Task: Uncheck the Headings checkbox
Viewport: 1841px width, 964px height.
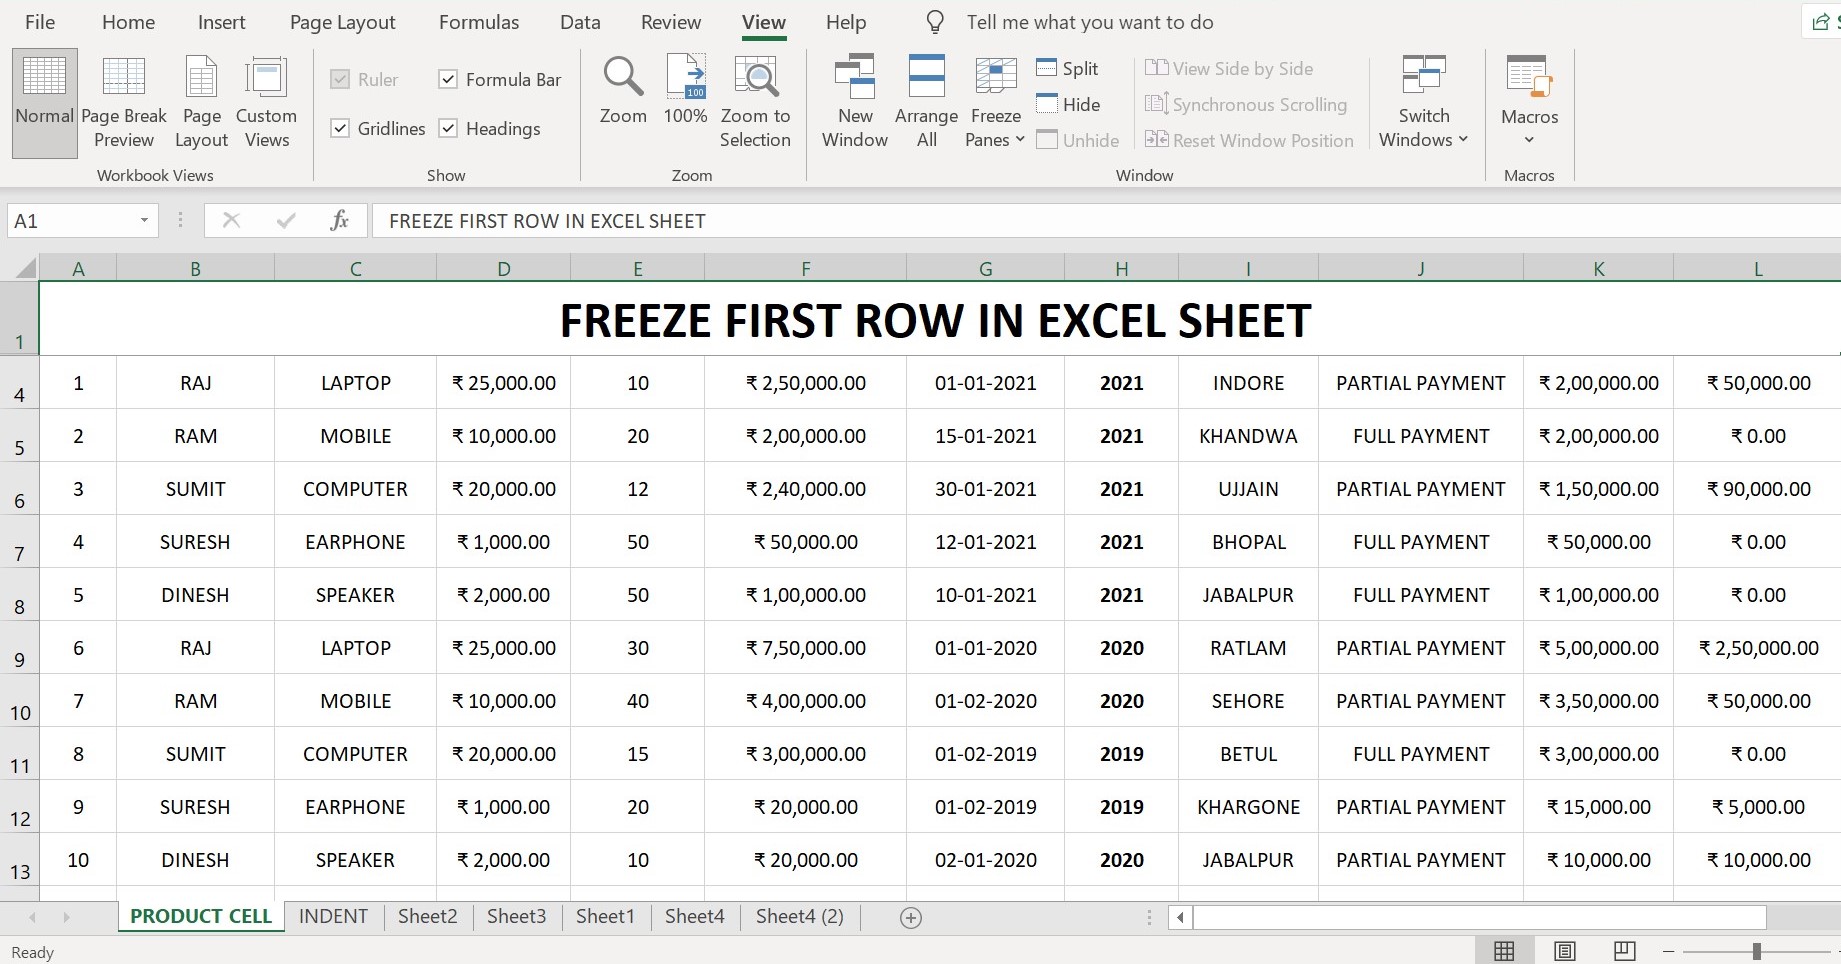Action: (x=448, y=128)
